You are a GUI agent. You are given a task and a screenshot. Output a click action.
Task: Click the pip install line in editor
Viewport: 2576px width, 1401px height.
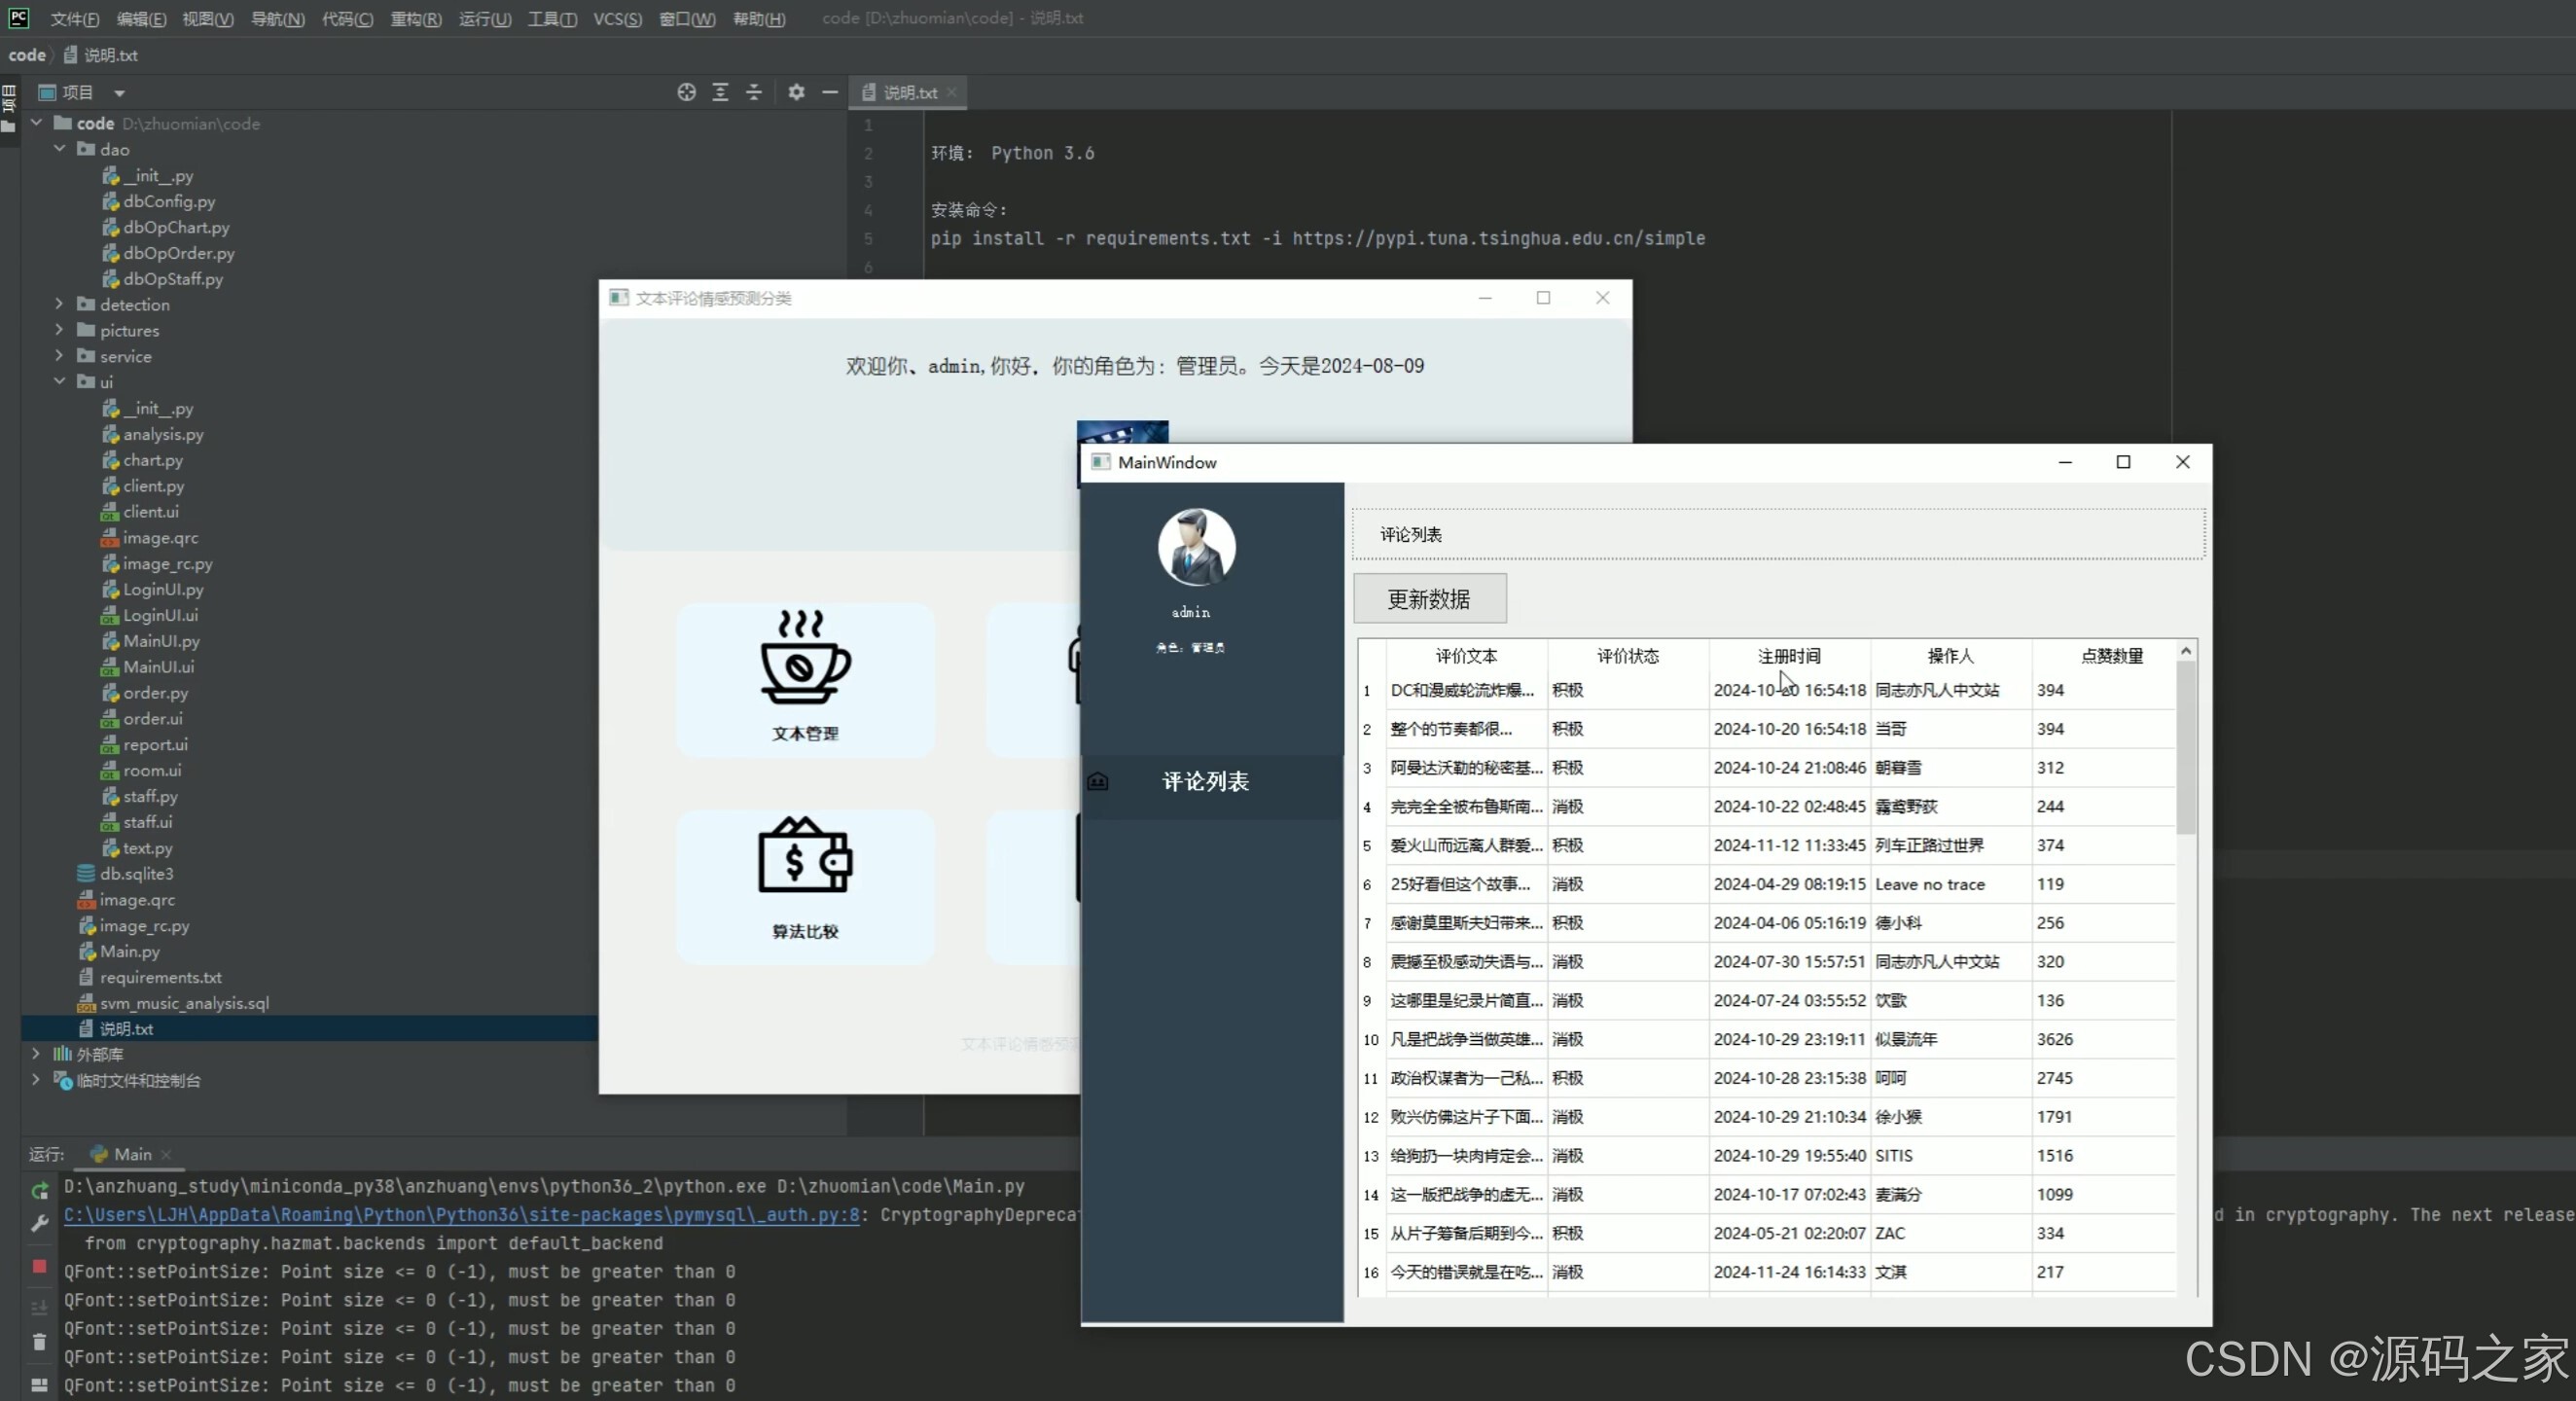(1318, 238)
